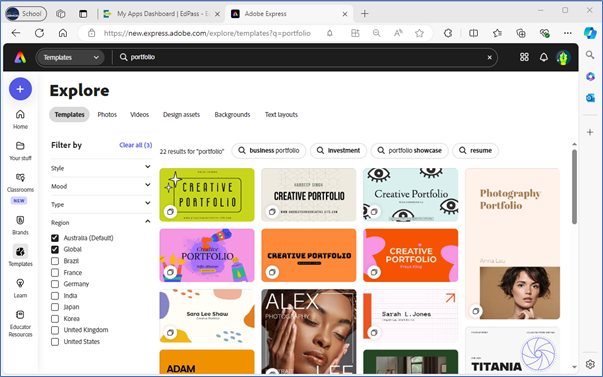Expand the Style filter
Viewport: 603px width, 377px height.
coord(101,168)
